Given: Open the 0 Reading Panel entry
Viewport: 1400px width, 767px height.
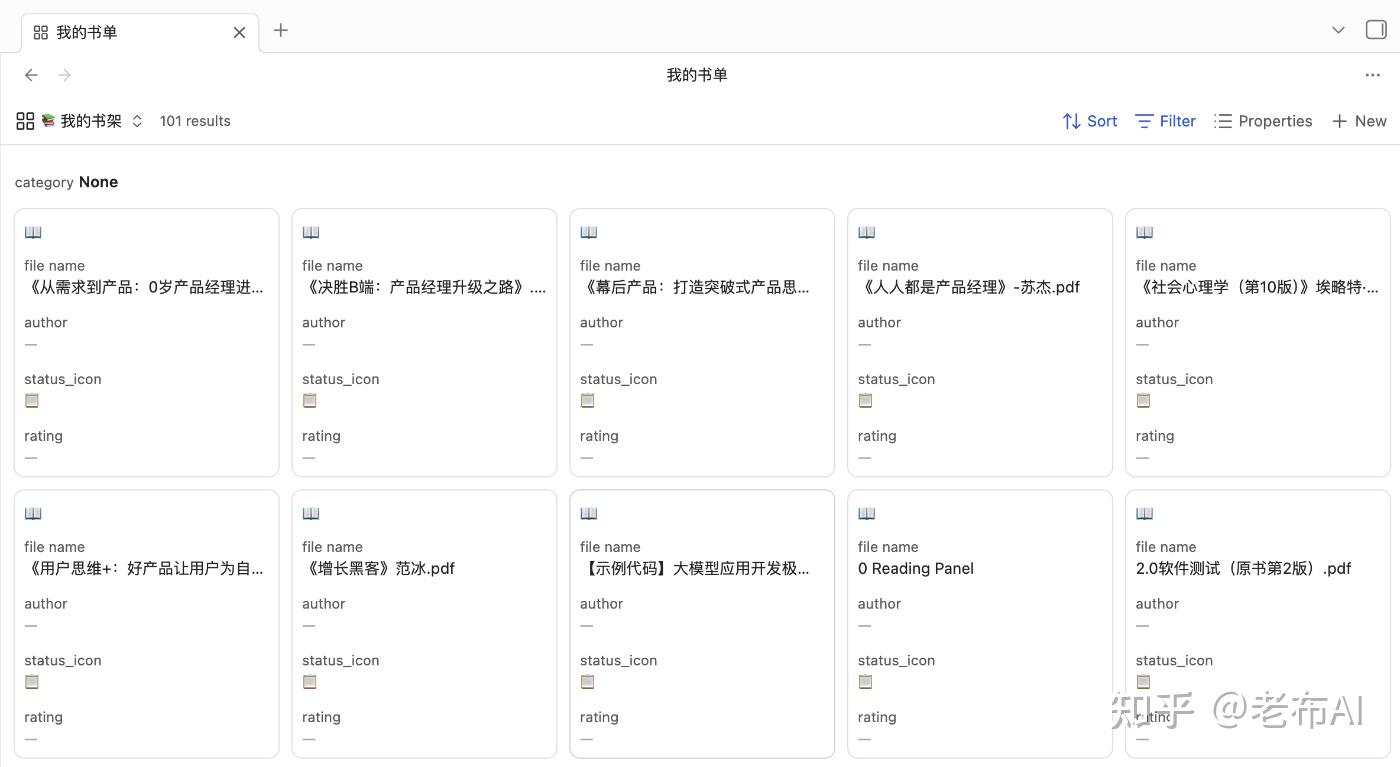Looking at the screenshot, I should tap(916, 568).
